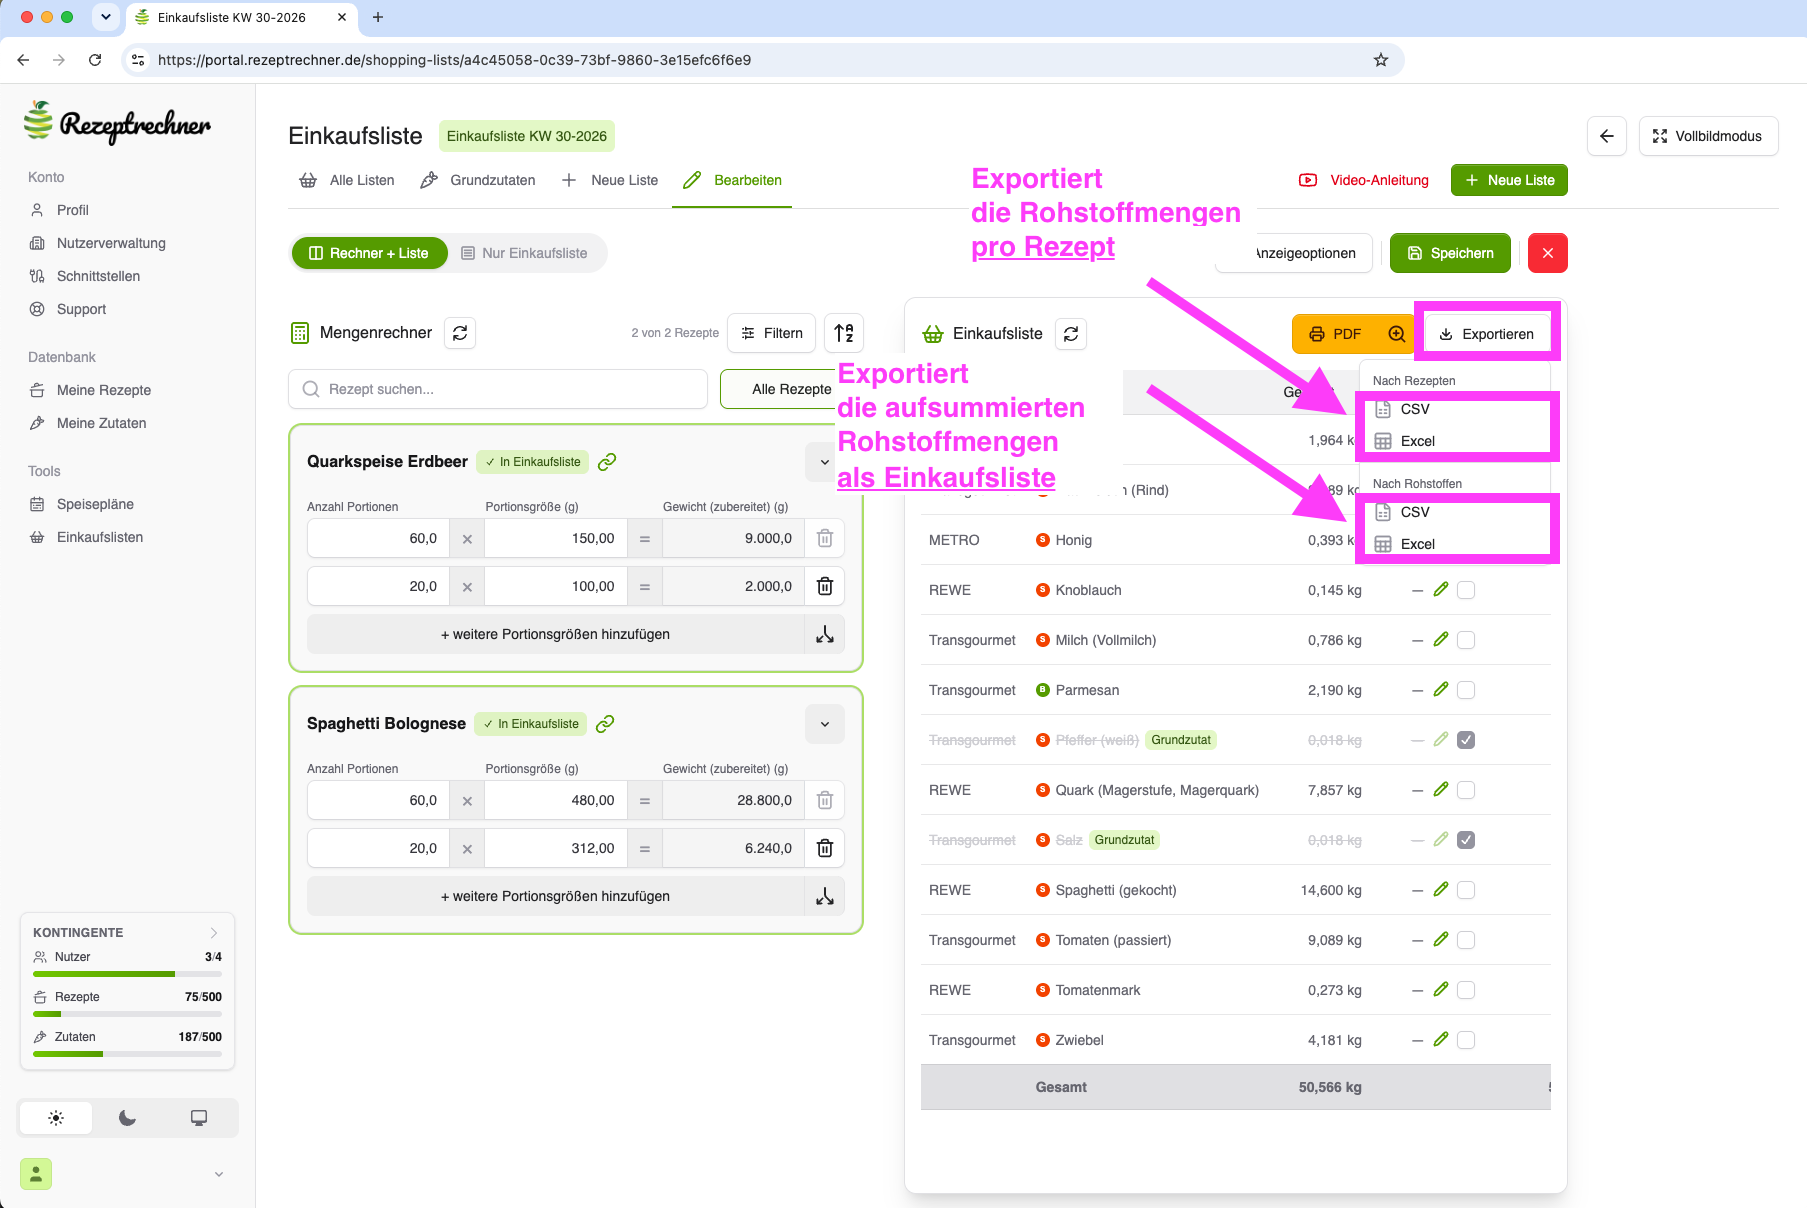Delete the Quarkspeise 20,0 portion row

coord(825,586)
